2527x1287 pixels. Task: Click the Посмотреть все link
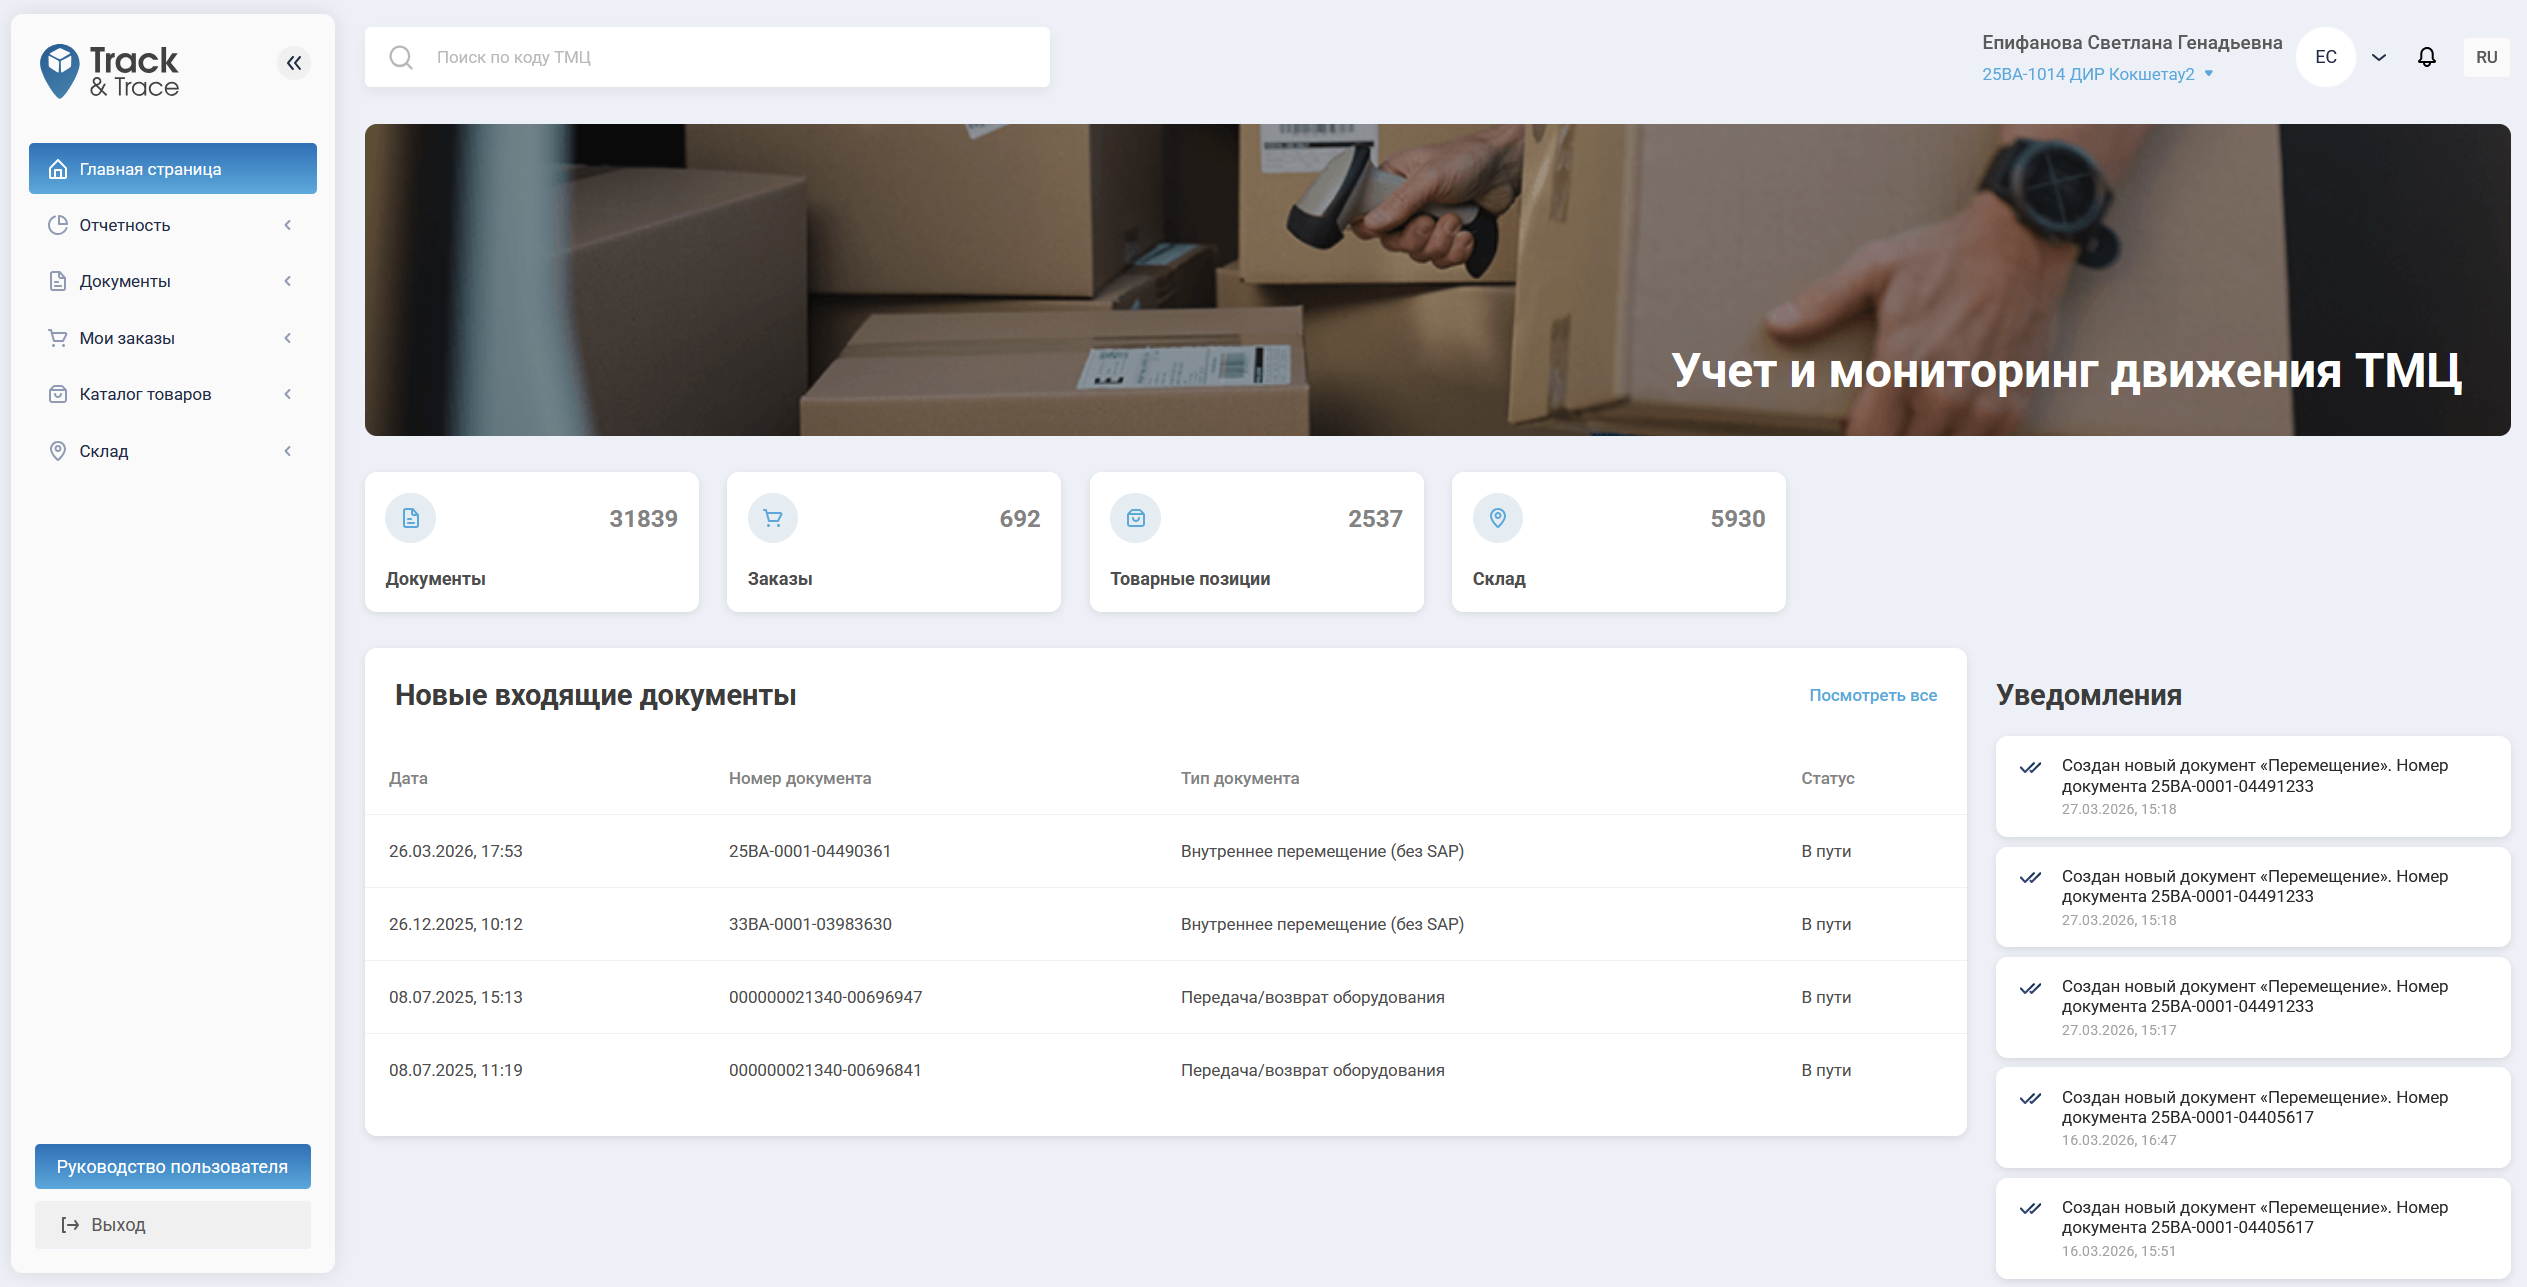point(1872,695)
